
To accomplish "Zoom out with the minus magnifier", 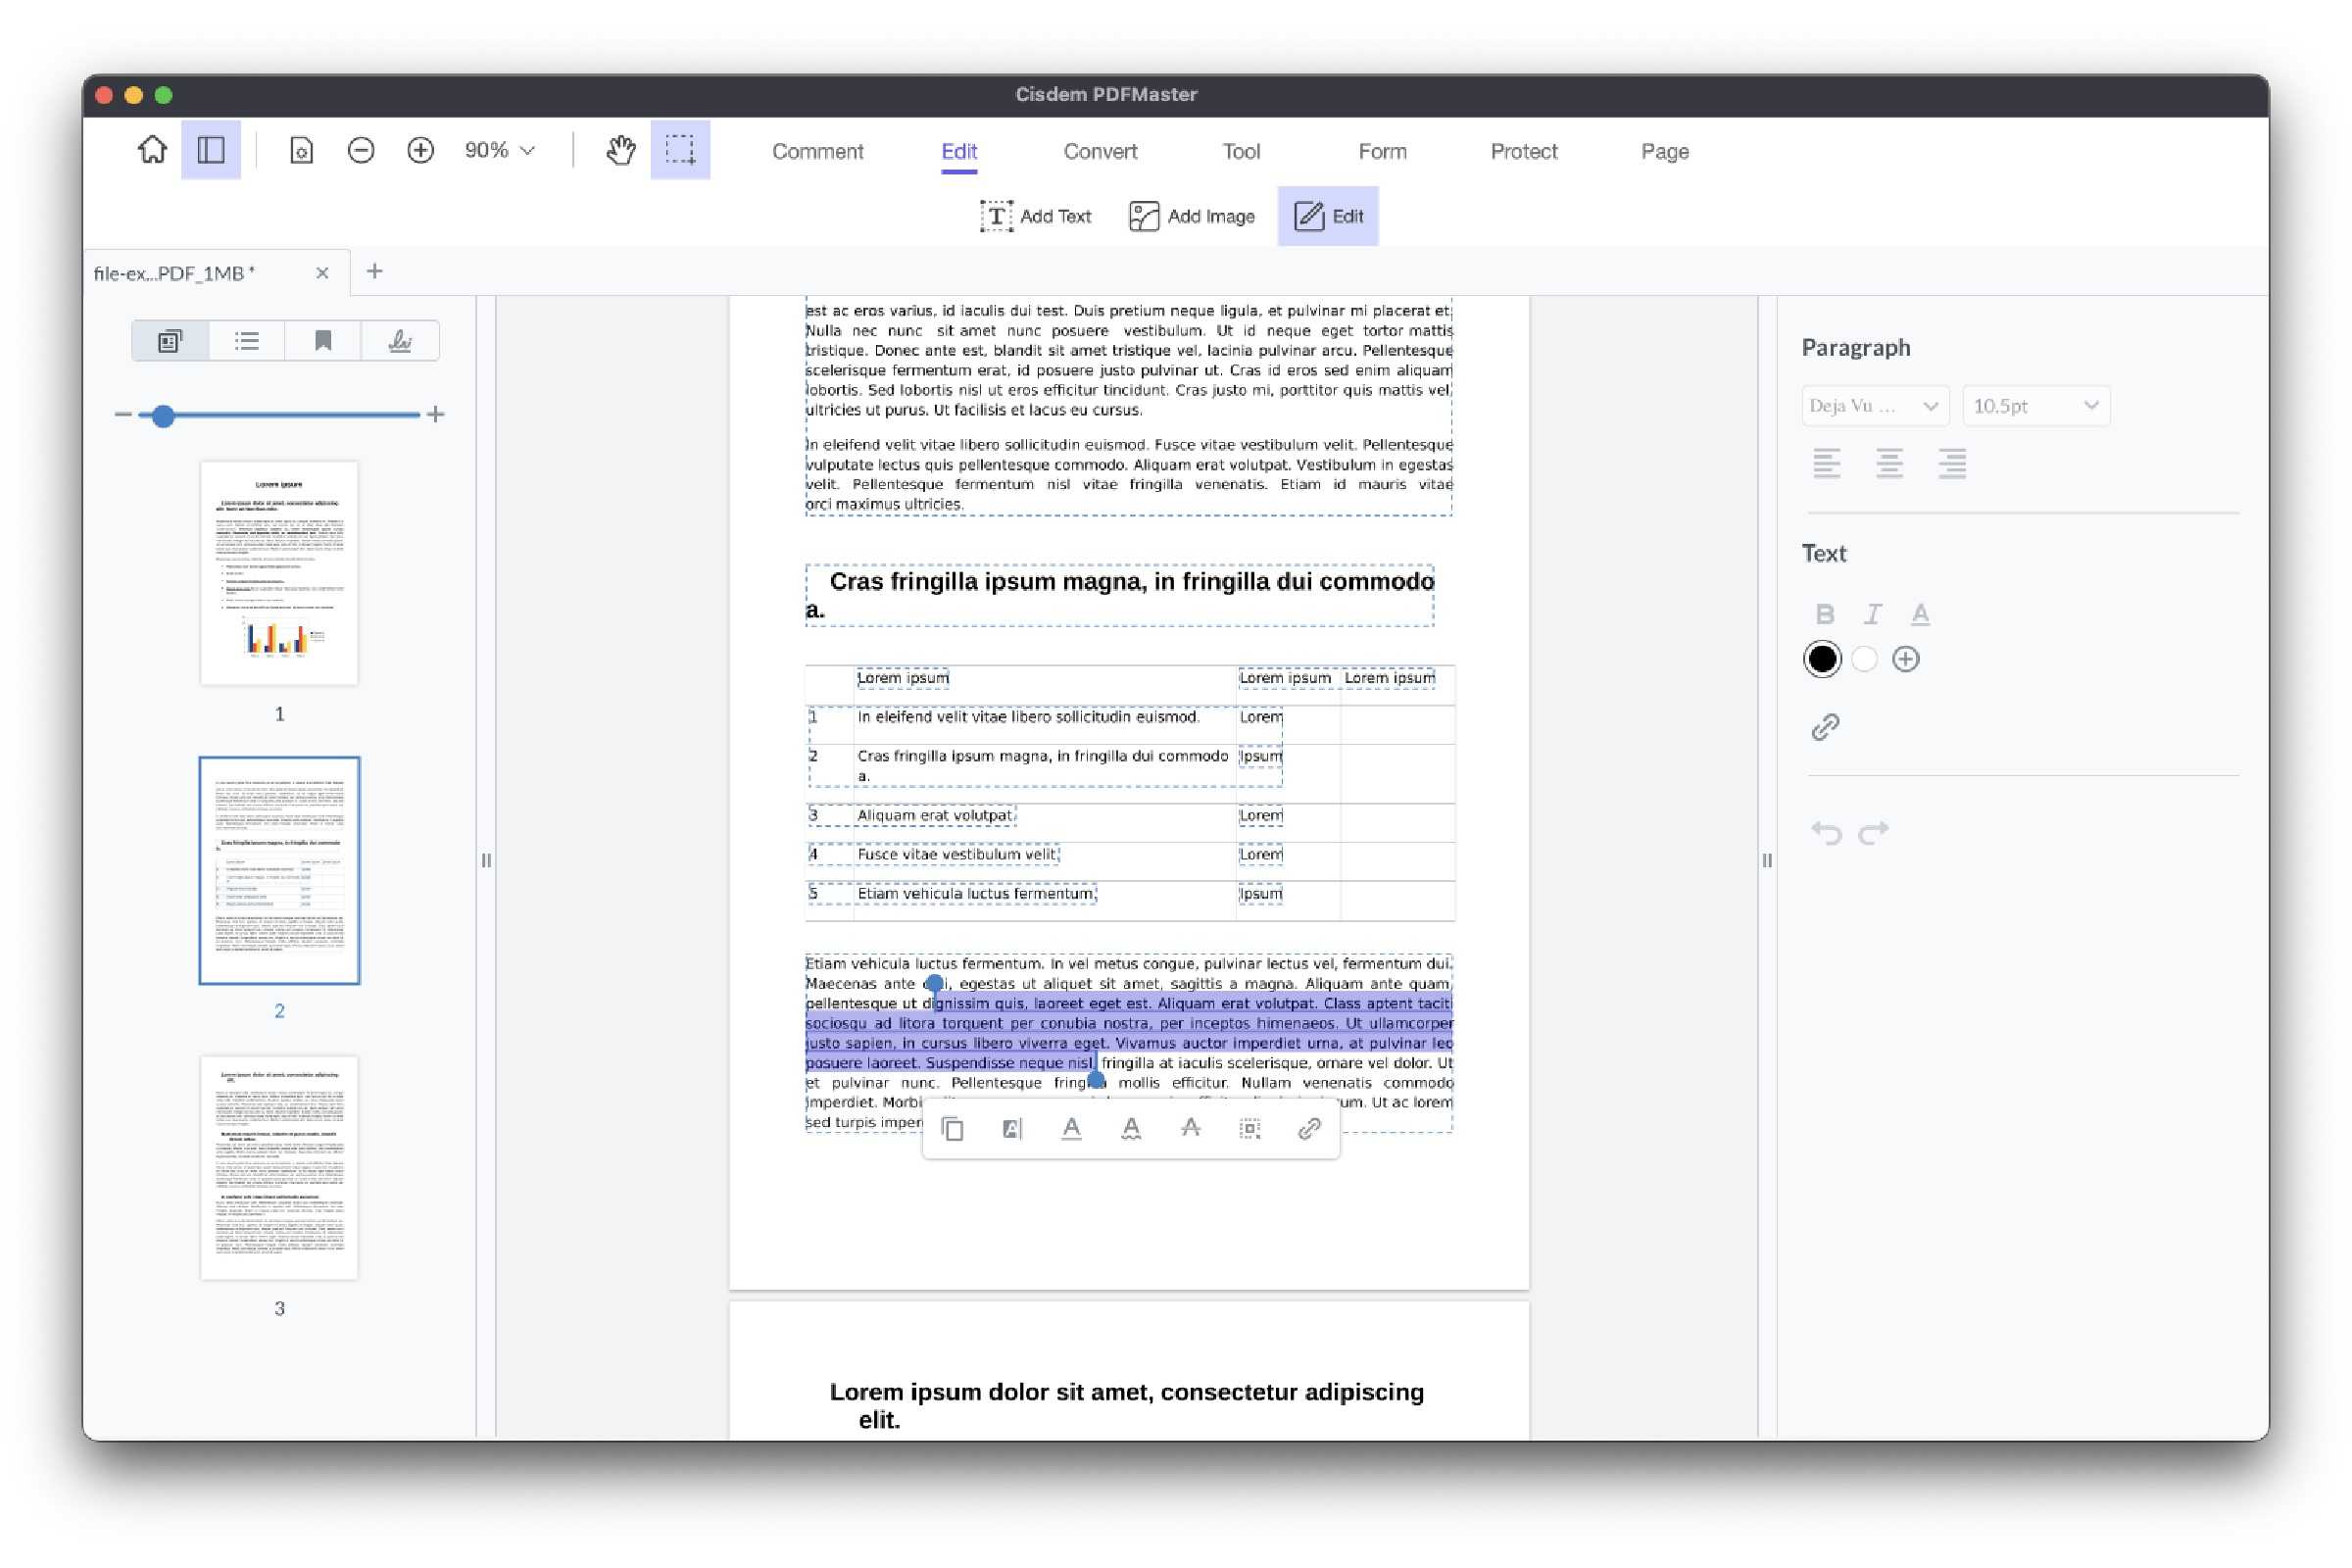I will point(361,150).
